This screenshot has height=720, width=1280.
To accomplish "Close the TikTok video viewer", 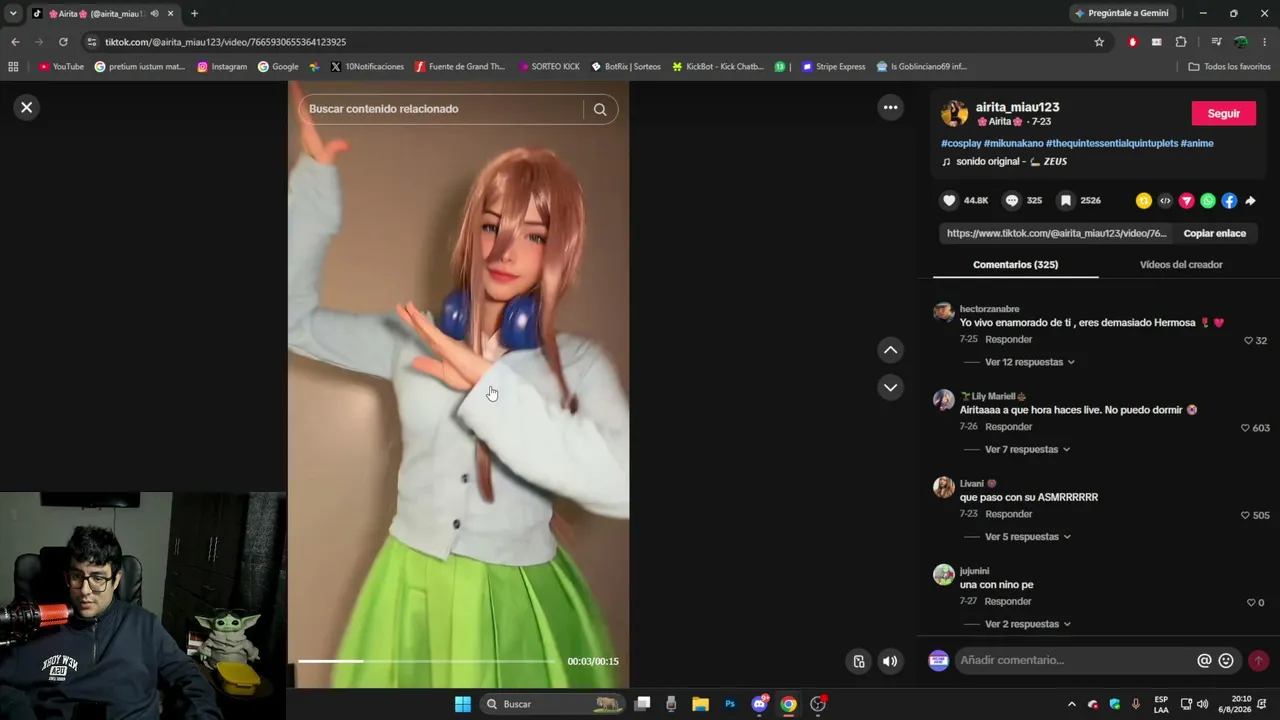I will (27, 107).
